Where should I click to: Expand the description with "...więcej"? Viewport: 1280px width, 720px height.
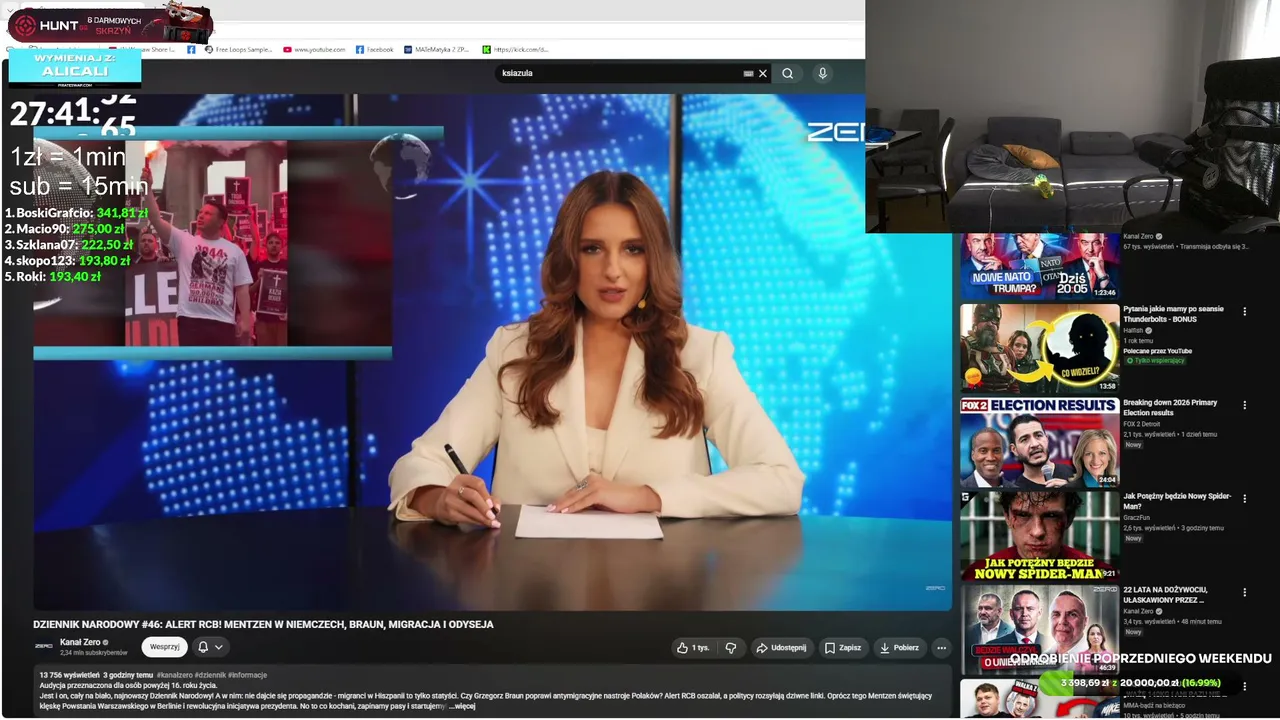(x=464, y=706)
